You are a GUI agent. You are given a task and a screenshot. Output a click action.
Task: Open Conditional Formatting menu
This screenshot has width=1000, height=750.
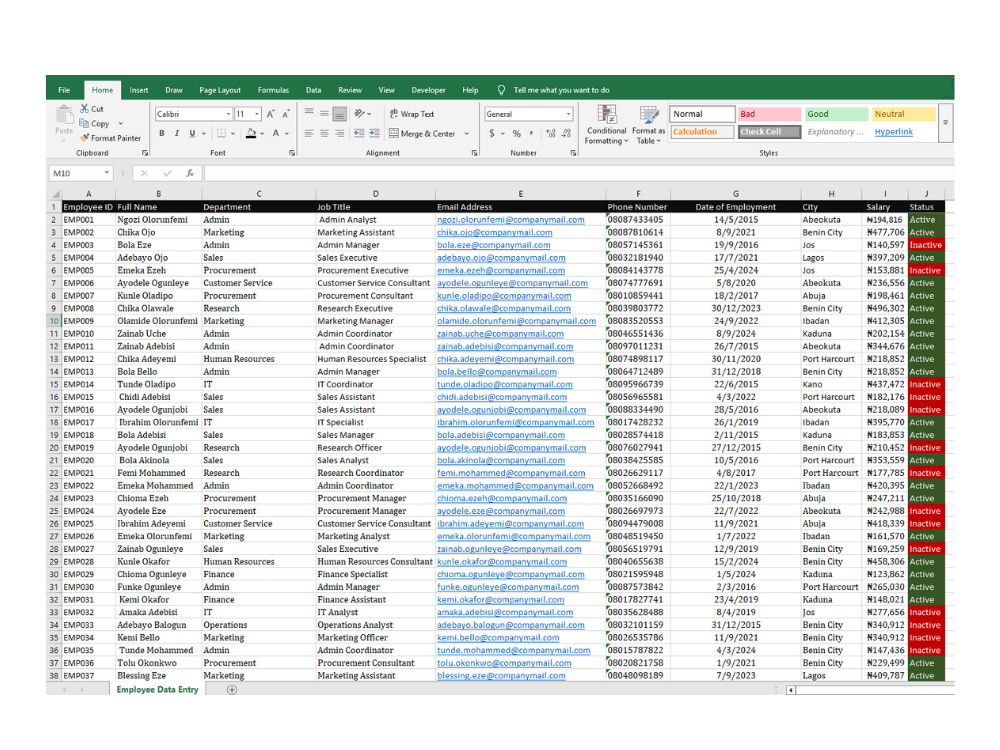607,125
